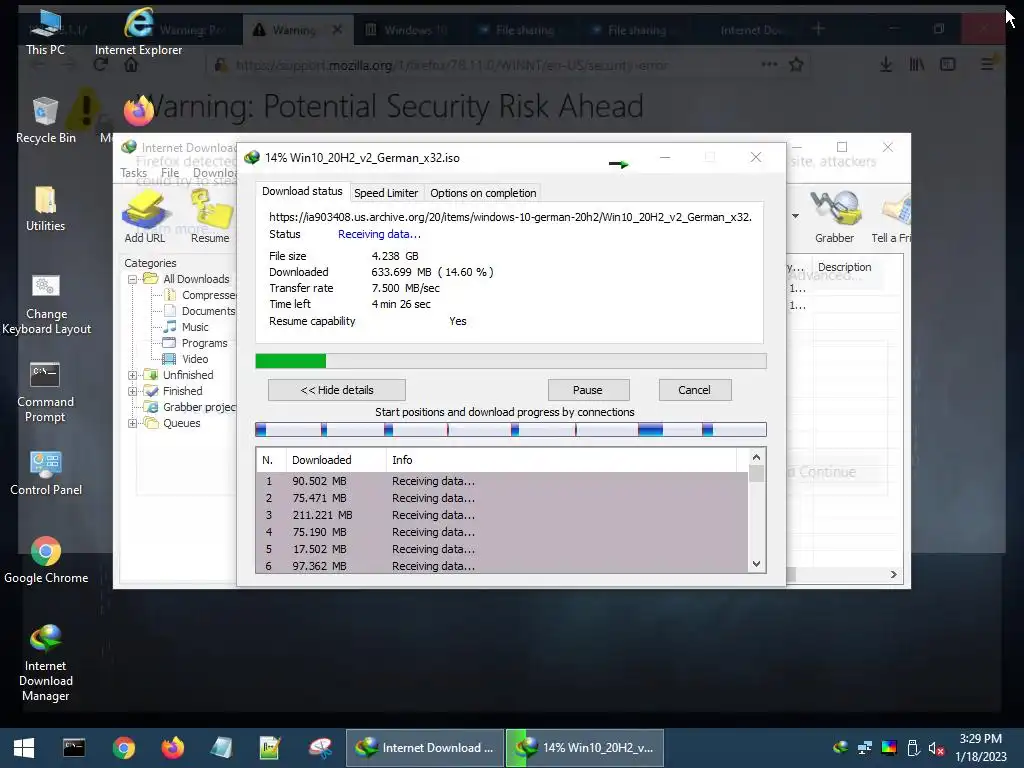
Task: Click network icon in system tray
Action: coord(865,748)
